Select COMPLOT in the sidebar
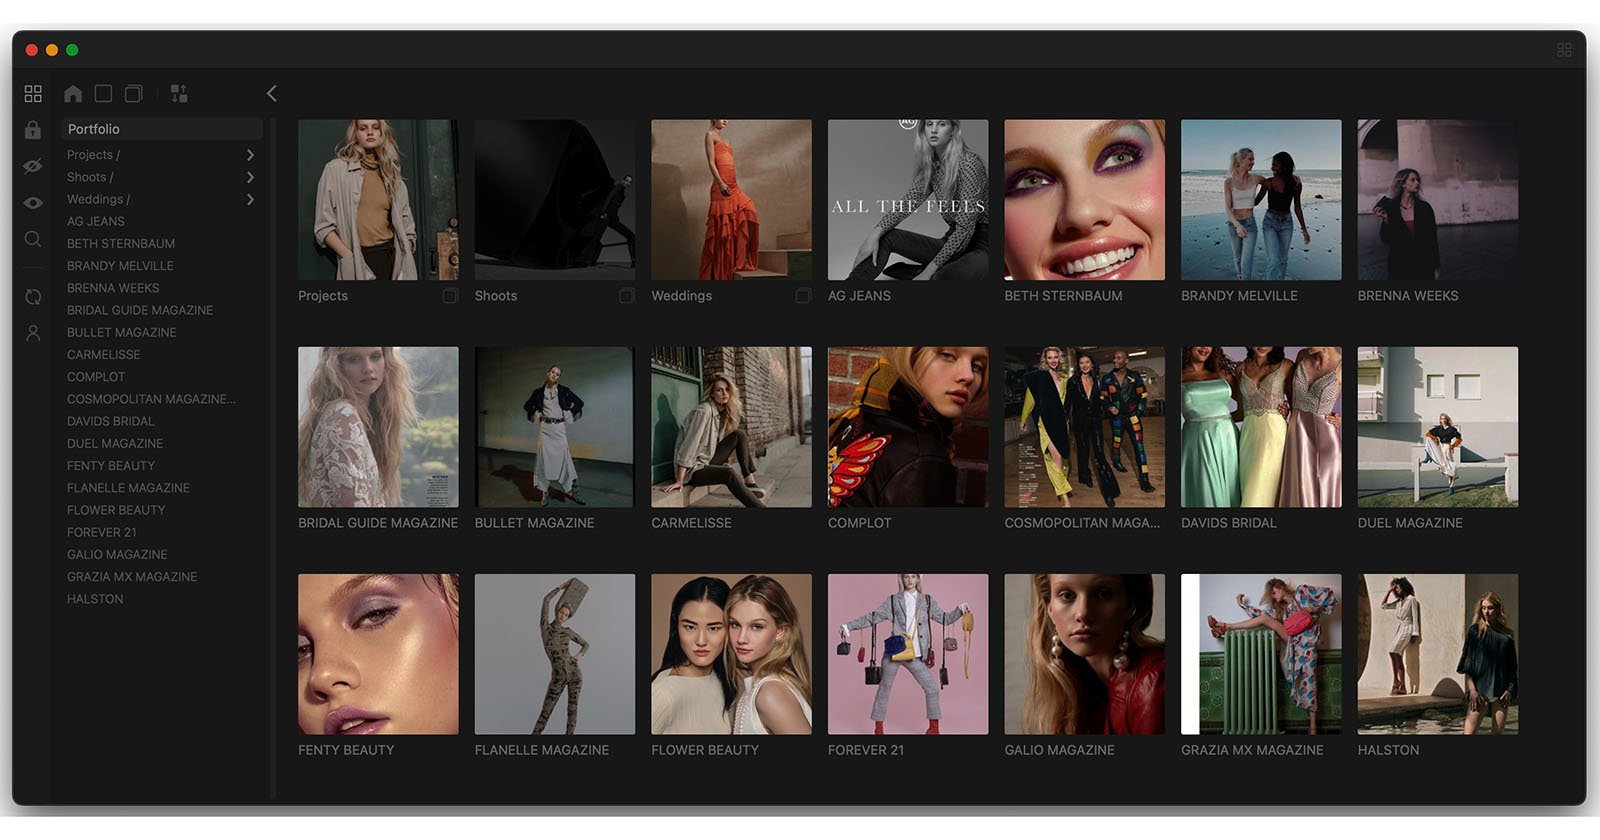Viewport: 1600px width, 840px height. click(x=96, y=377)
